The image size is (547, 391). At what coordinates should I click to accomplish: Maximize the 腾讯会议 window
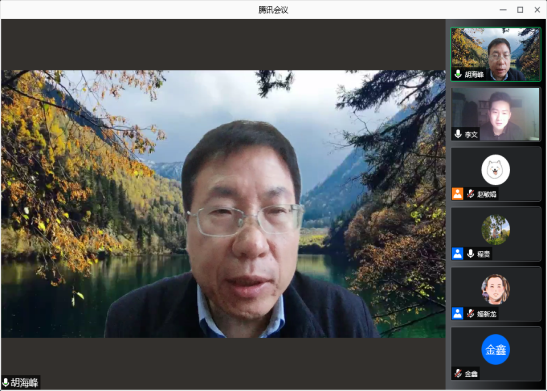[x=520, y=10]
